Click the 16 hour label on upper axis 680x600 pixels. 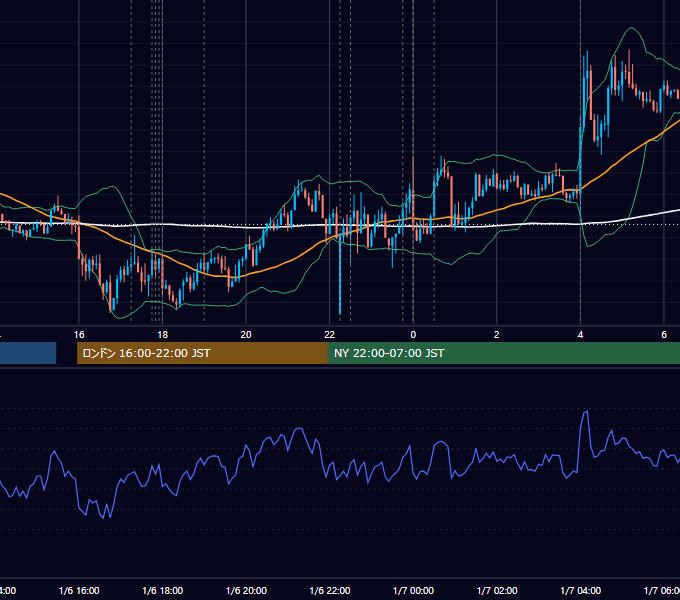tap(79, 335)
